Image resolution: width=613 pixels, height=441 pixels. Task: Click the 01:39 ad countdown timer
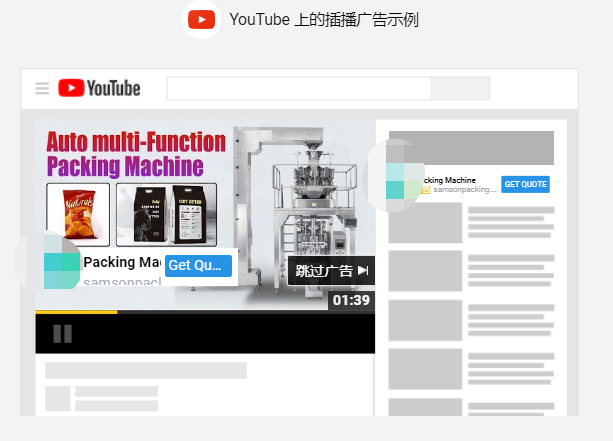tap(351, 300)
